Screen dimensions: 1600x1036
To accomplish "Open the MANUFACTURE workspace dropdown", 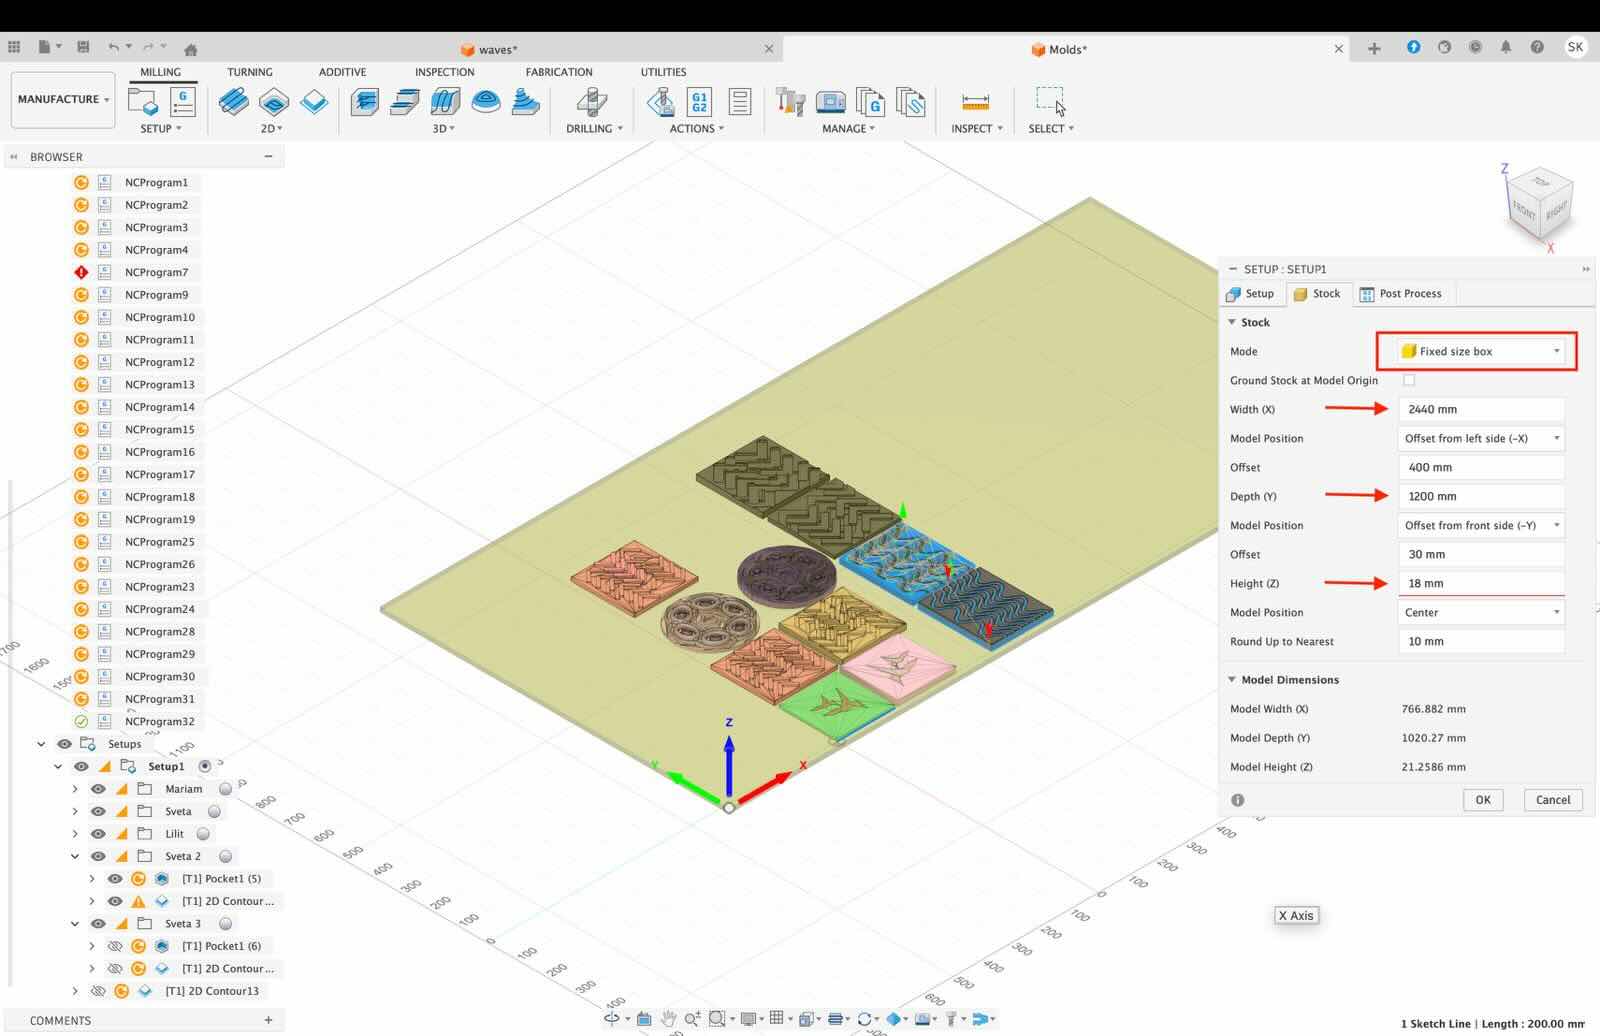I will pos(63,99).
